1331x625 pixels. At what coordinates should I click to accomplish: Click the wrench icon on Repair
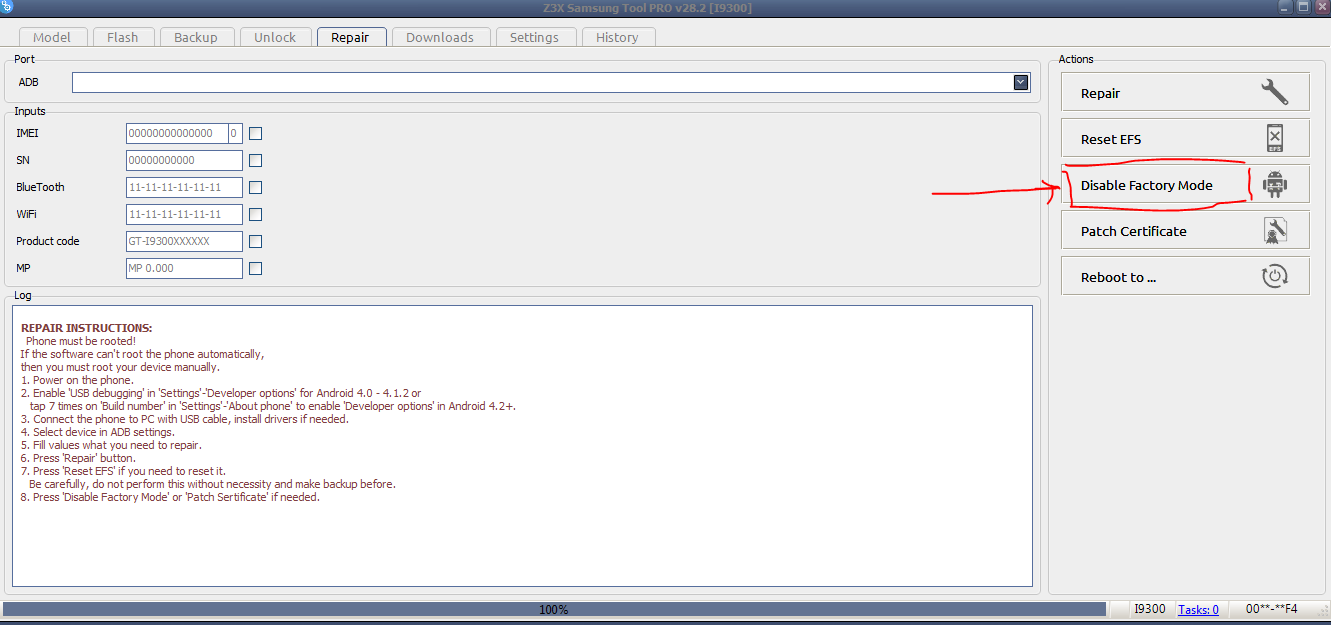[1274, 92]
